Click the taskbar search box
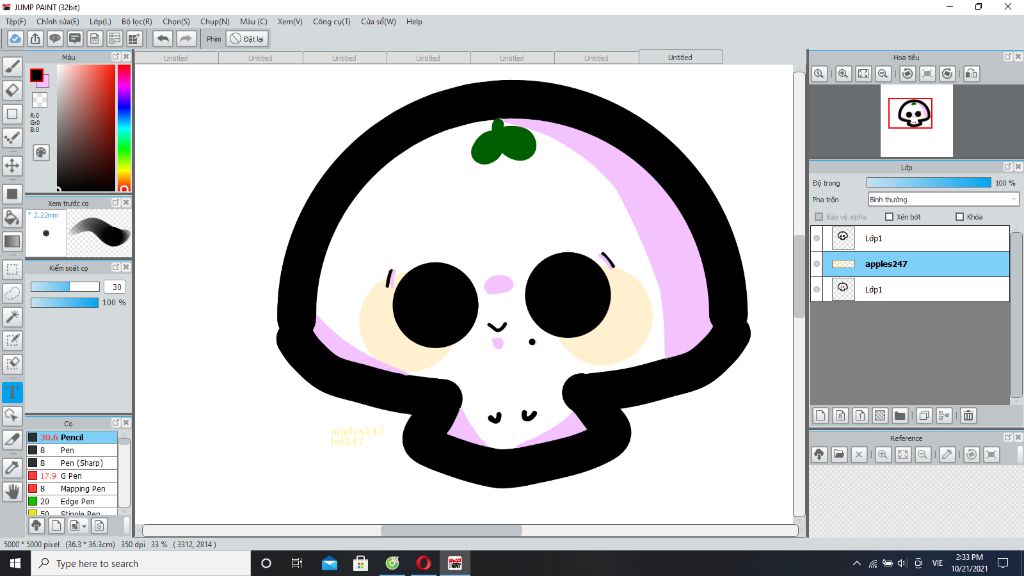The width and height of the screenshot is (1024, 576). click(140, 563)
